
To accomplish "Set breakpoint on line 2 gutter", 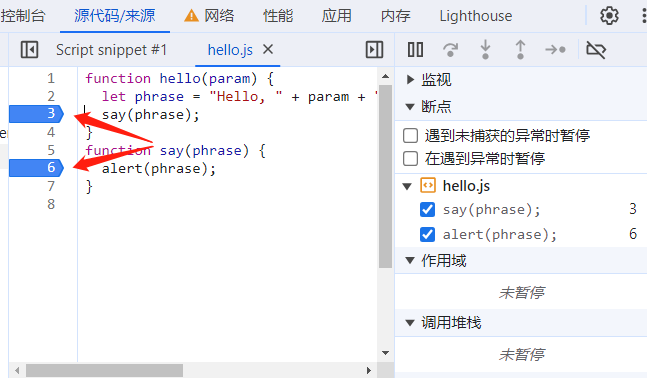I will pos(50,96).
